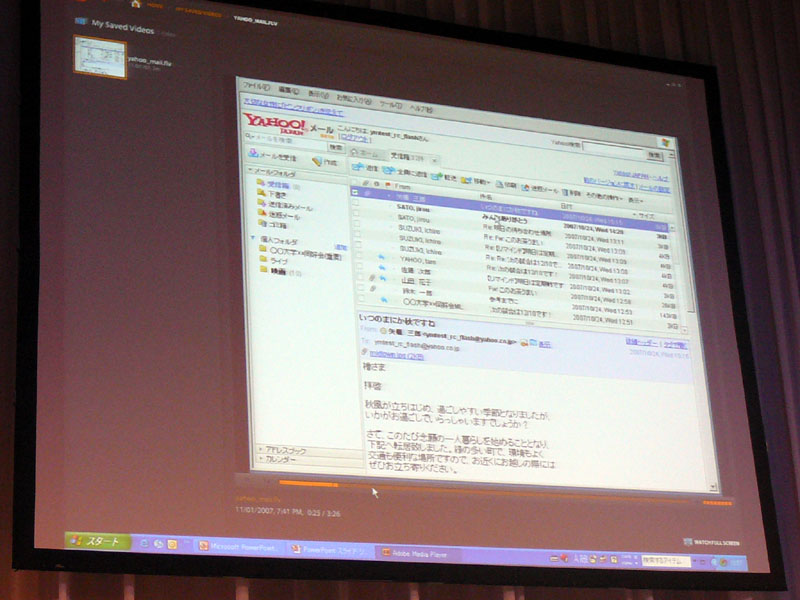This screenshot has height=600, width=800.
Task: Click the 転送 (forward) toolbar icon
Action: click(437, 177)
